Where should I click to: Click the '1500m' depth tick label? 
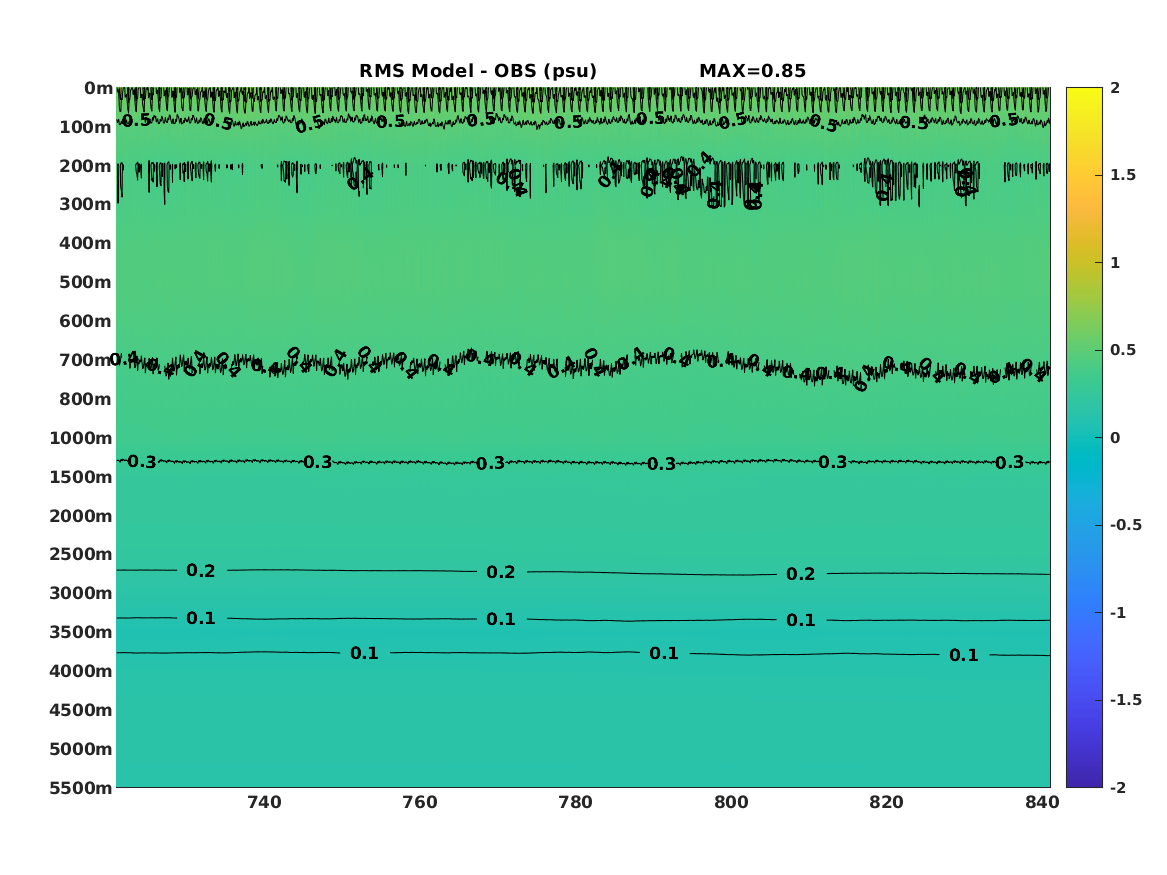pyautogui.click(x=81, y=477)
